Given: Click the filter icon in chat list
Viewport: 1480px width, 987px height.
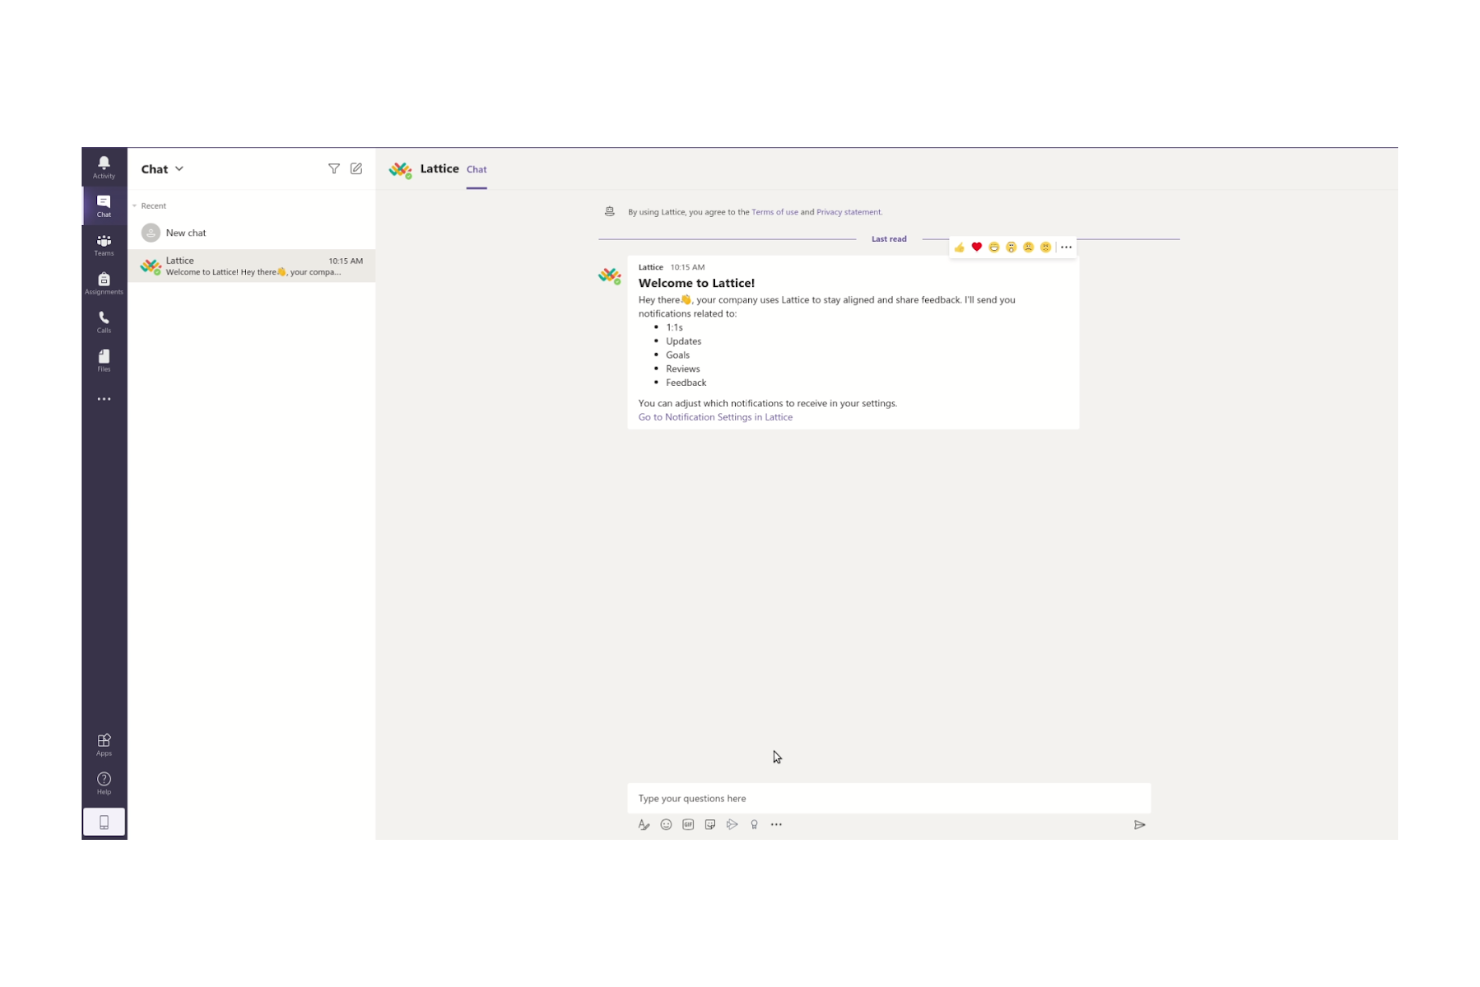Looking at the screenshot, I should 334,169.
